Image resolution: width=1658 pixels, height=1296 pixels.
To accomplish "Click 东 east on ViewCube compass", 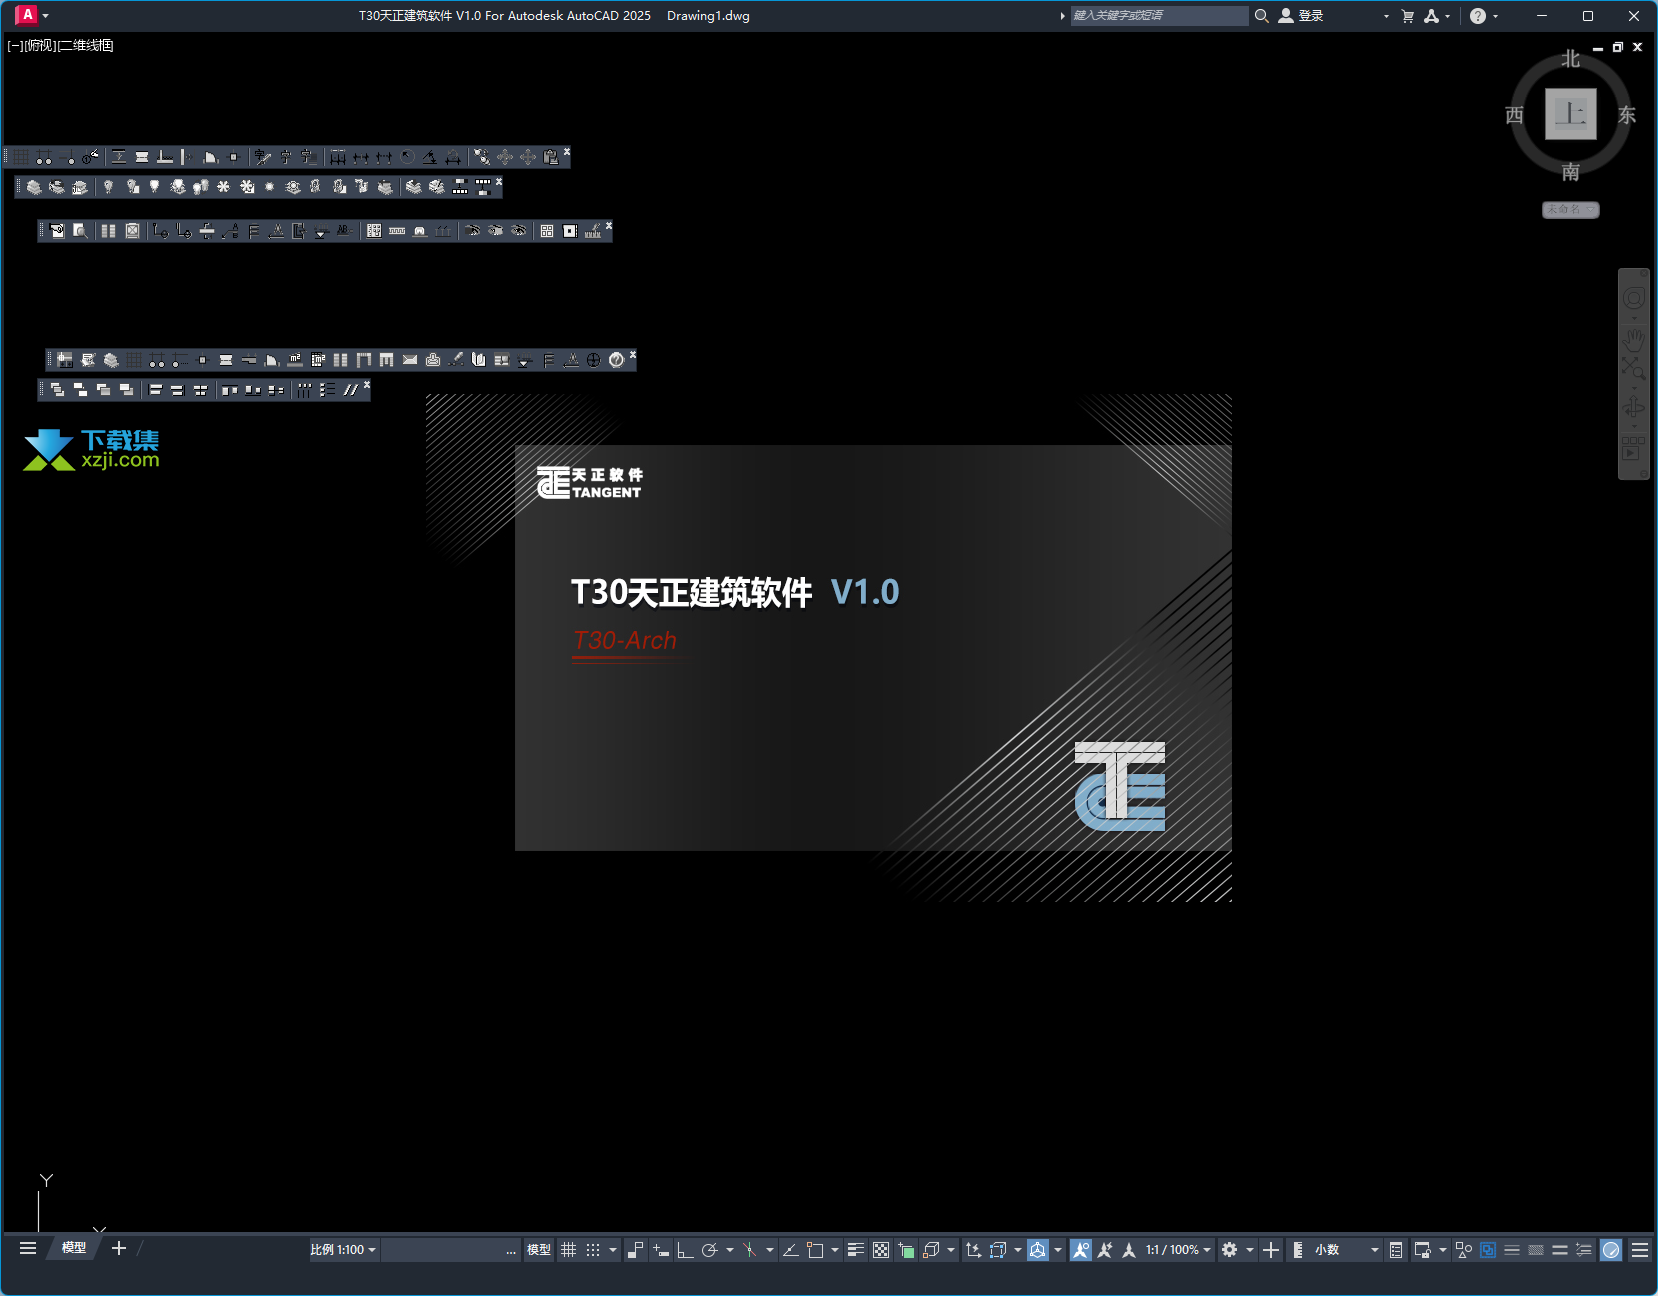I will (1627, 115).
